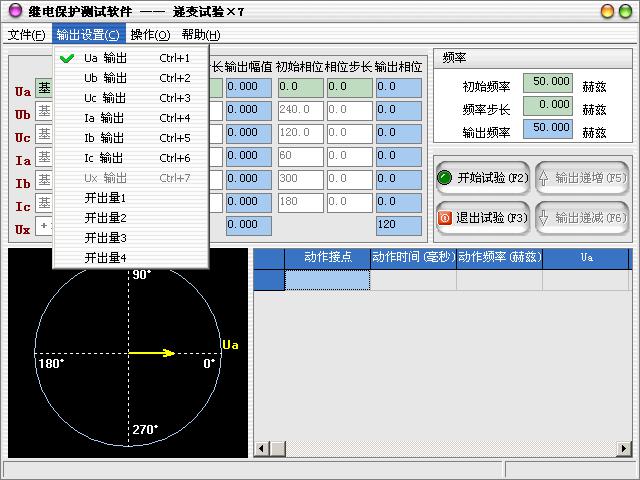640x480 pixels.
Task: Click the Ua 初始相位 value field
Action: pos(299,87)
